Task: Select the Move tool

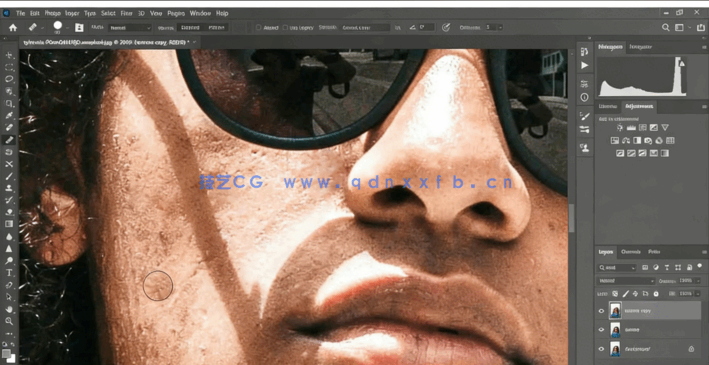Action: point(9,55)
